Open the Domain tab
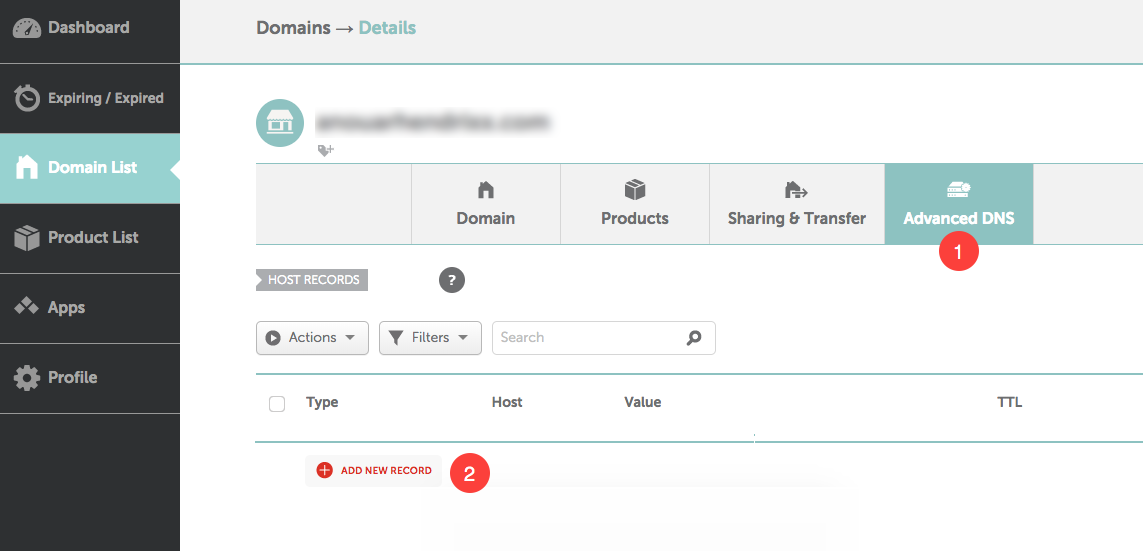 pyautogui.click(x=486, y=204)
